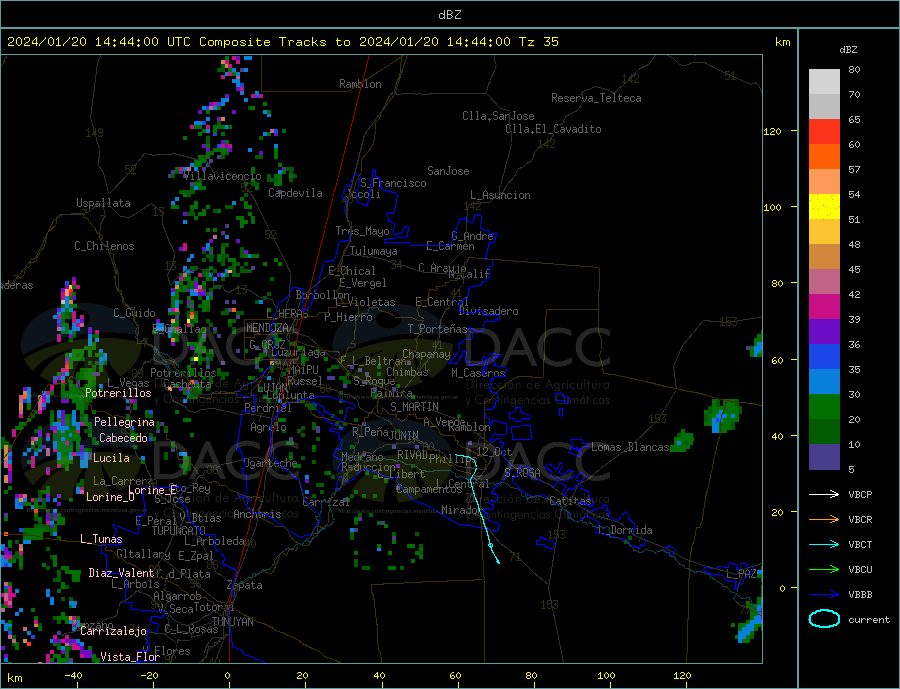Click the Pellegrina label
Viewport: 900px width, 689px height.
tap(125, 422)
